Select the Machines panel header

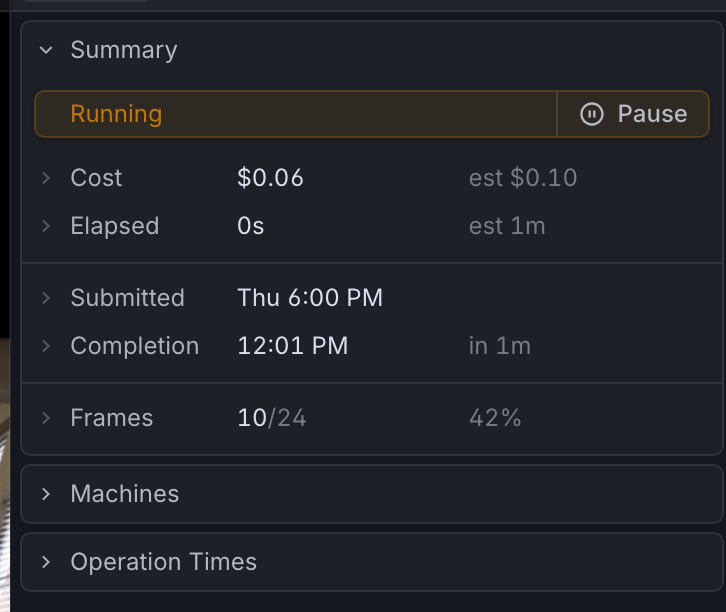372,494
